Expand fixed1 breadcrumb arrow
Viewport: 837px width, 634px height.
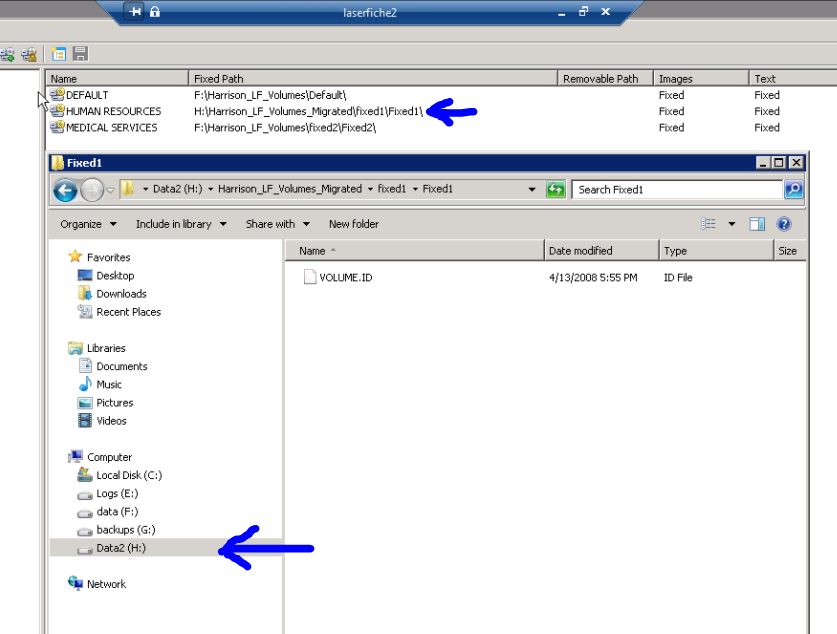415,189
